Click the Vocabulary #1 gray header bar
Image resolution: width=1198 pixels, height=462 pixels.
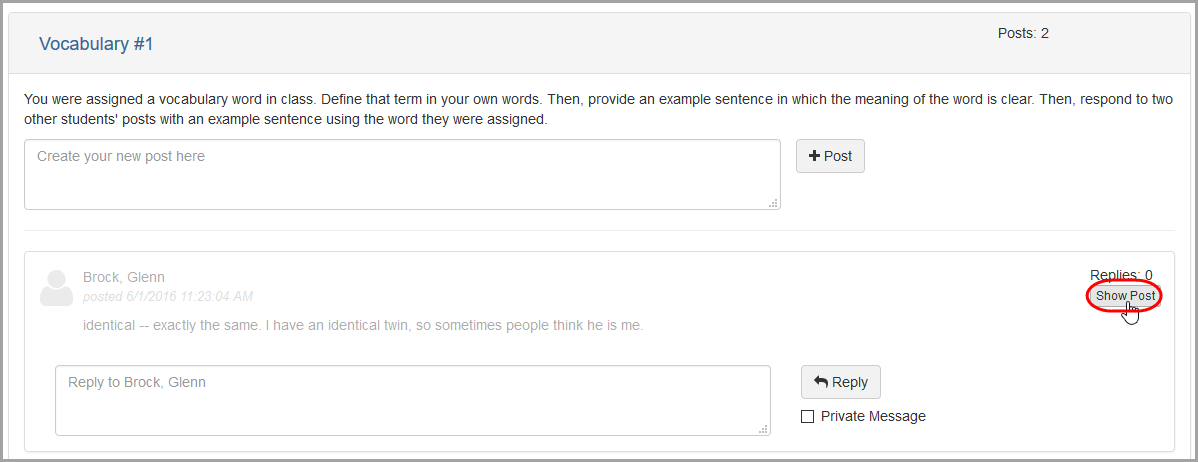tap(599, 44)
